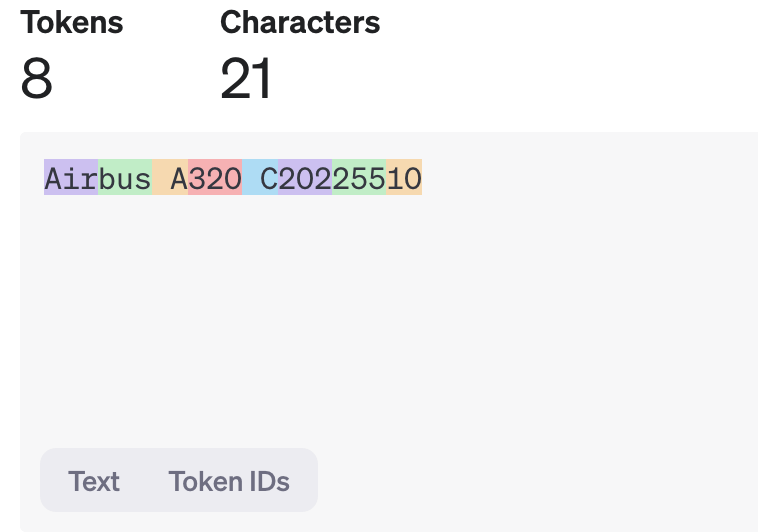Click the "C20225510" string in the output
Image resolution: width=758 pixels, height=532 pixels.
click(x=341, y=178)
